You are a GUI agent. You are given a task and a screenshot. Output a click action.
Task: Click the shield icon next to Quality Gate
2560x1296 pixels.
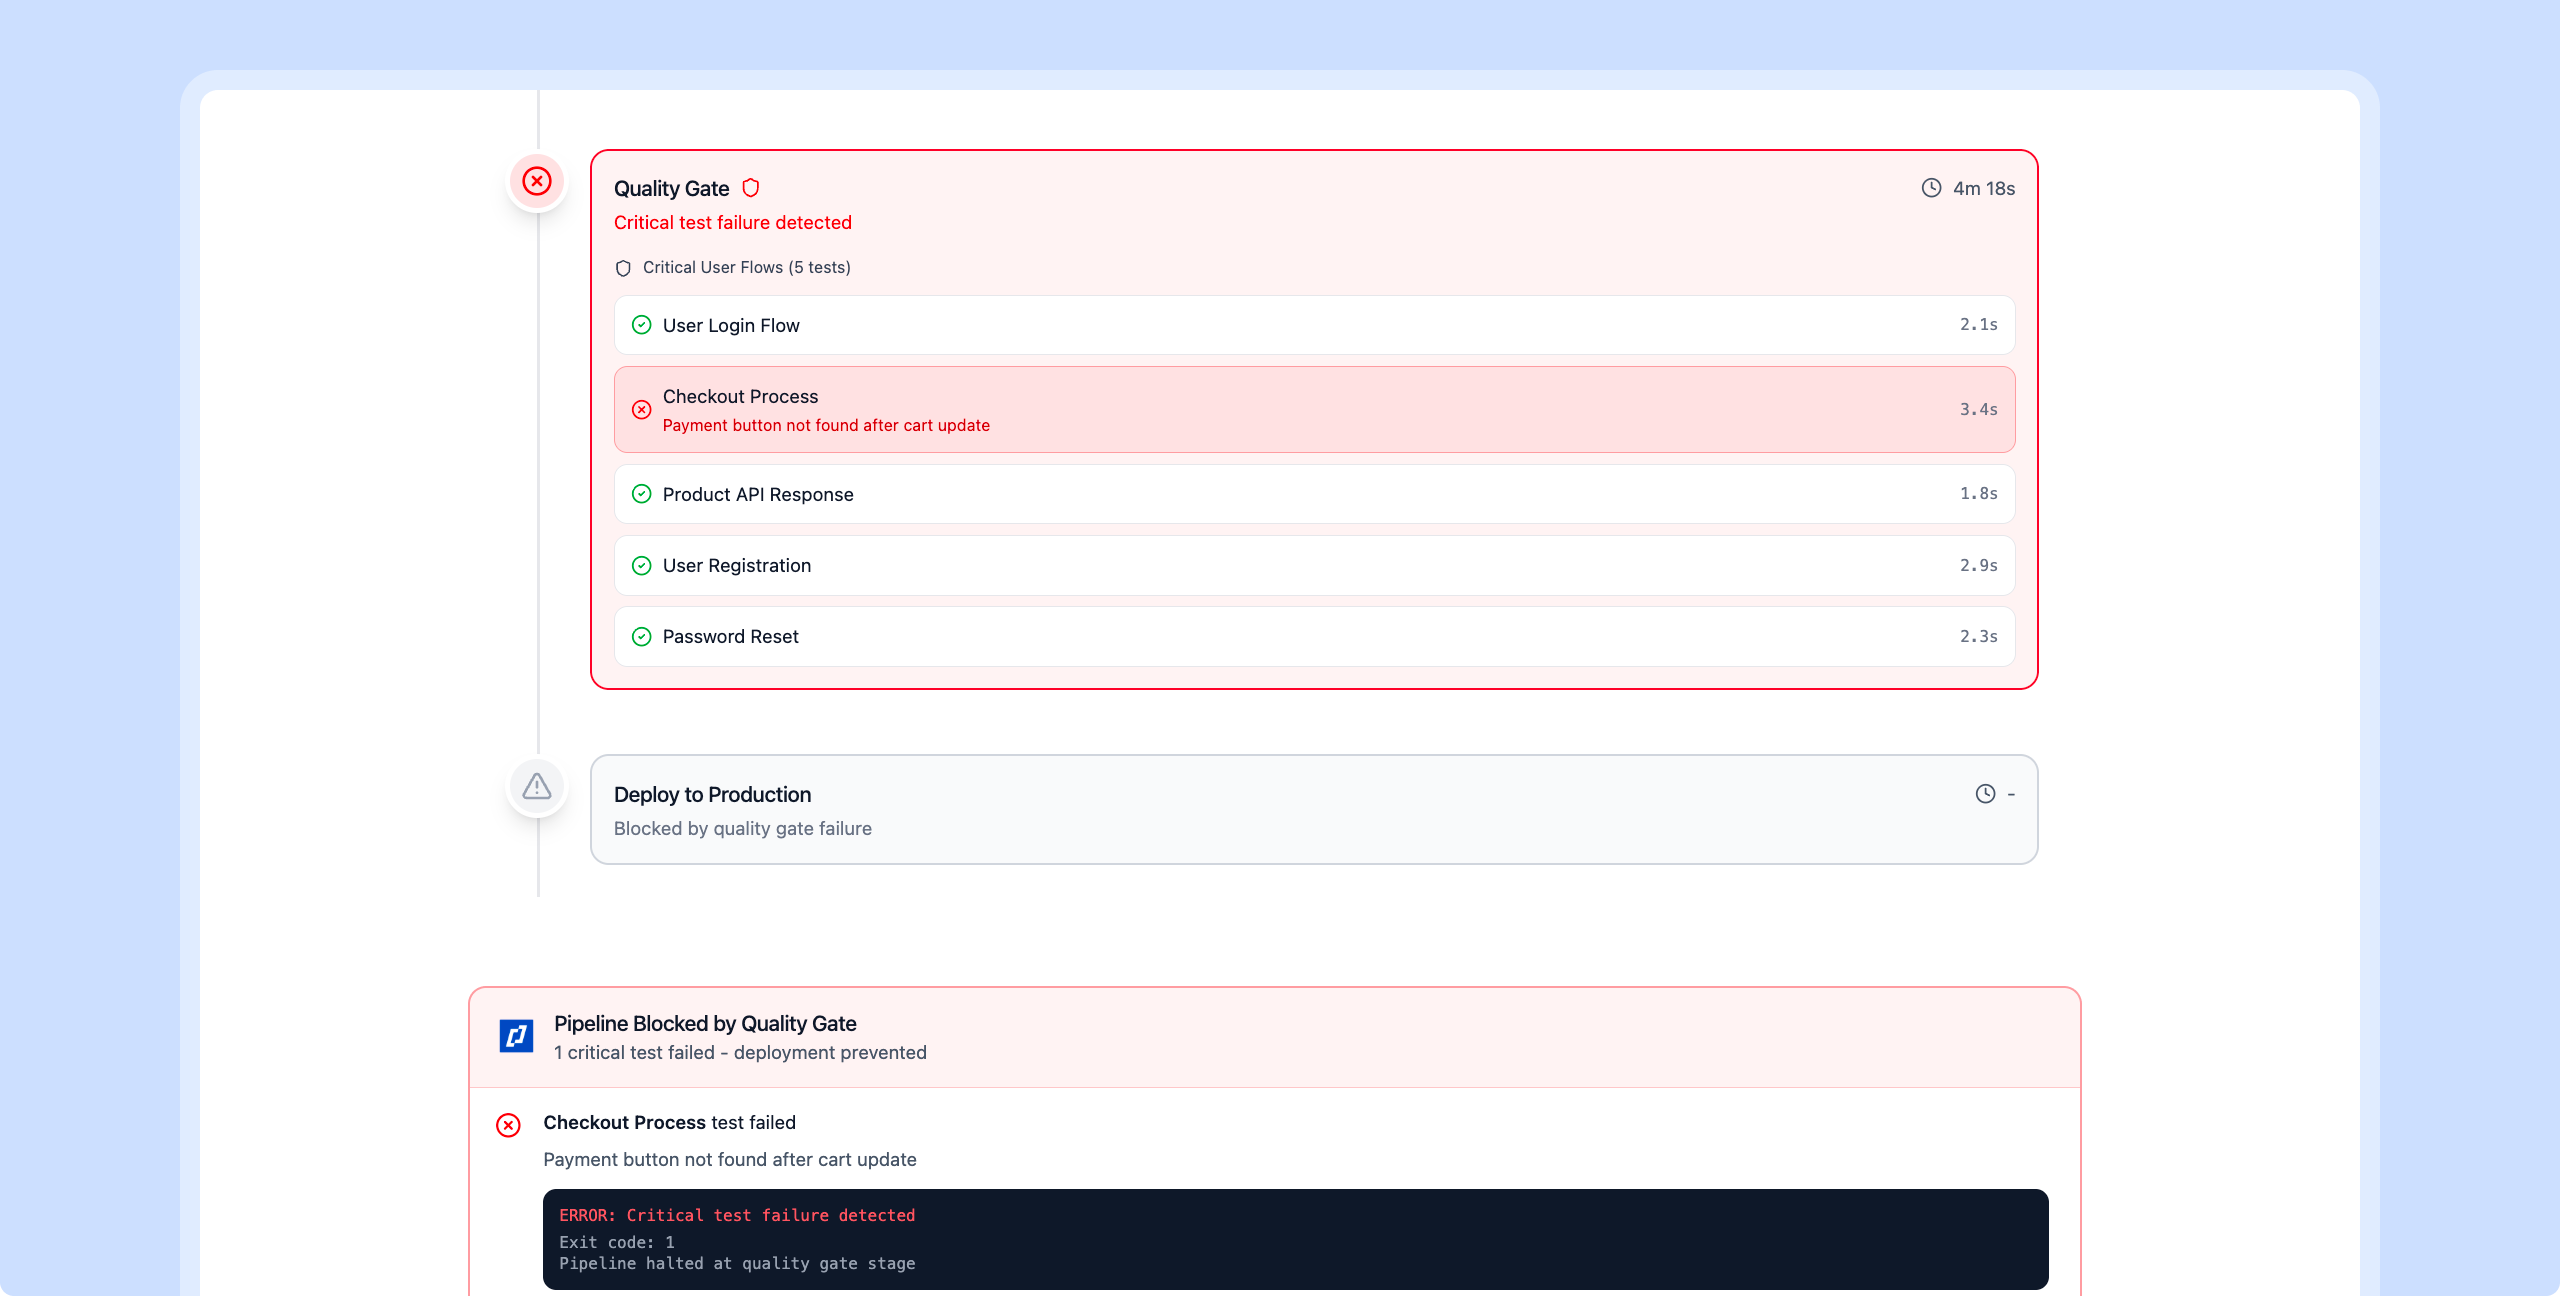751,188
